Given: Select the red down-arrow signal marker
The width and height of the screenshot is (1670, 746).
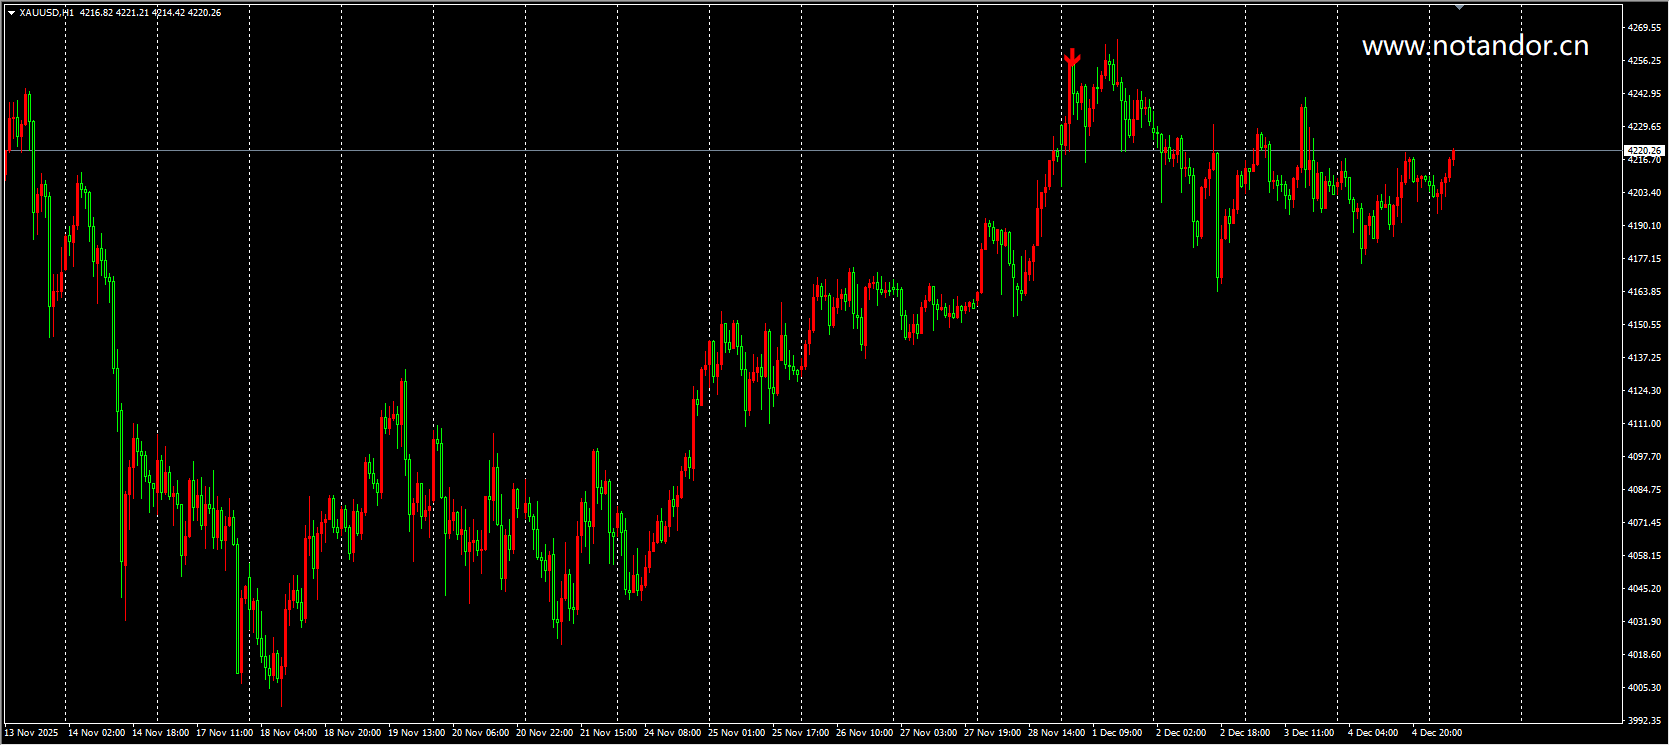Looking at the screenshot, I should point(1072,57).
